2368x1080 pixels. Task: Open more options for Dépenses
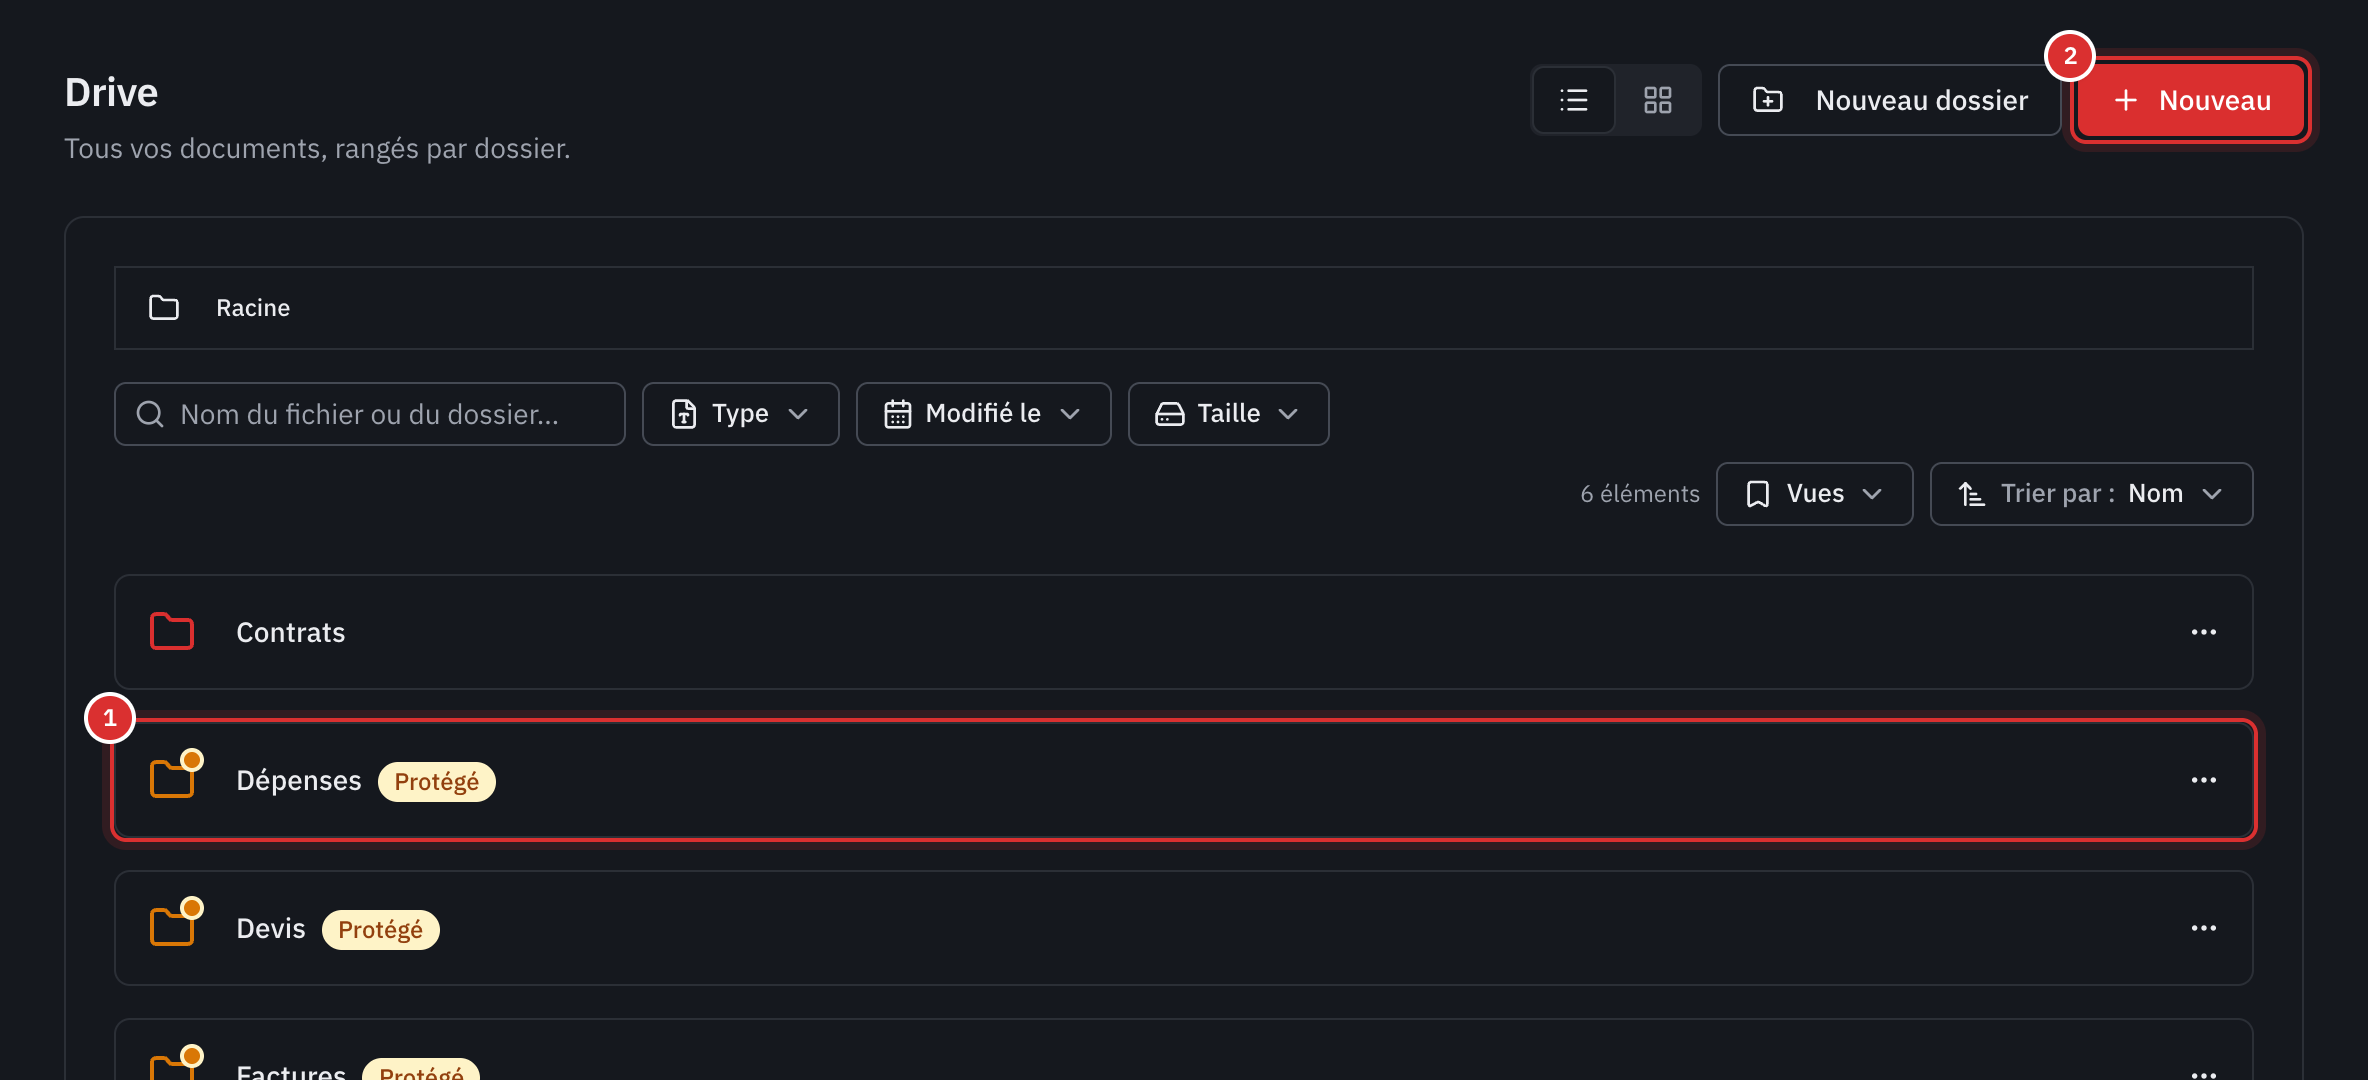[2204, 780]
